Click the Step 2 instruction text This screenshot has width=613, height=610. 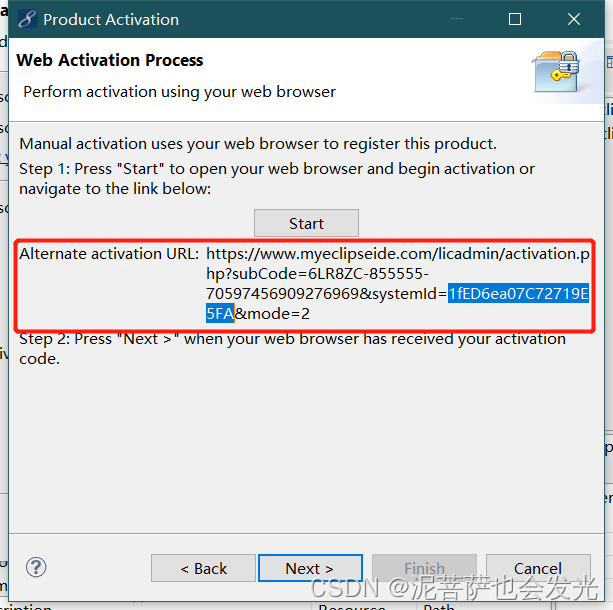click(292, 349)
